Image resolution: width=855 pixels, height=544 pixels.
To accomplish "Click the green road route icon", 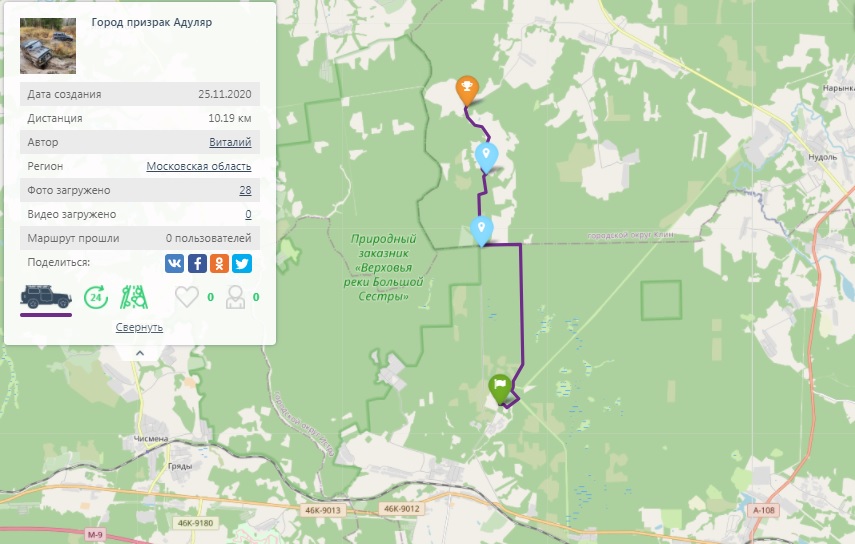I will [x=134, y=297].
